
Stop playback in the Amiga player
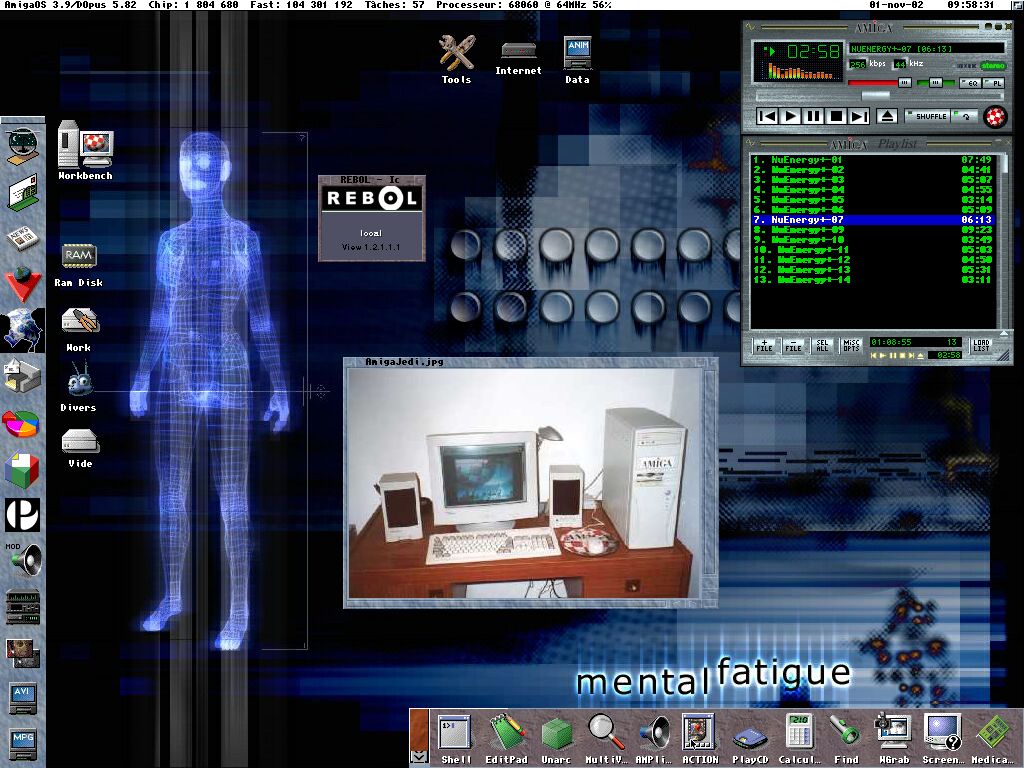836,116
